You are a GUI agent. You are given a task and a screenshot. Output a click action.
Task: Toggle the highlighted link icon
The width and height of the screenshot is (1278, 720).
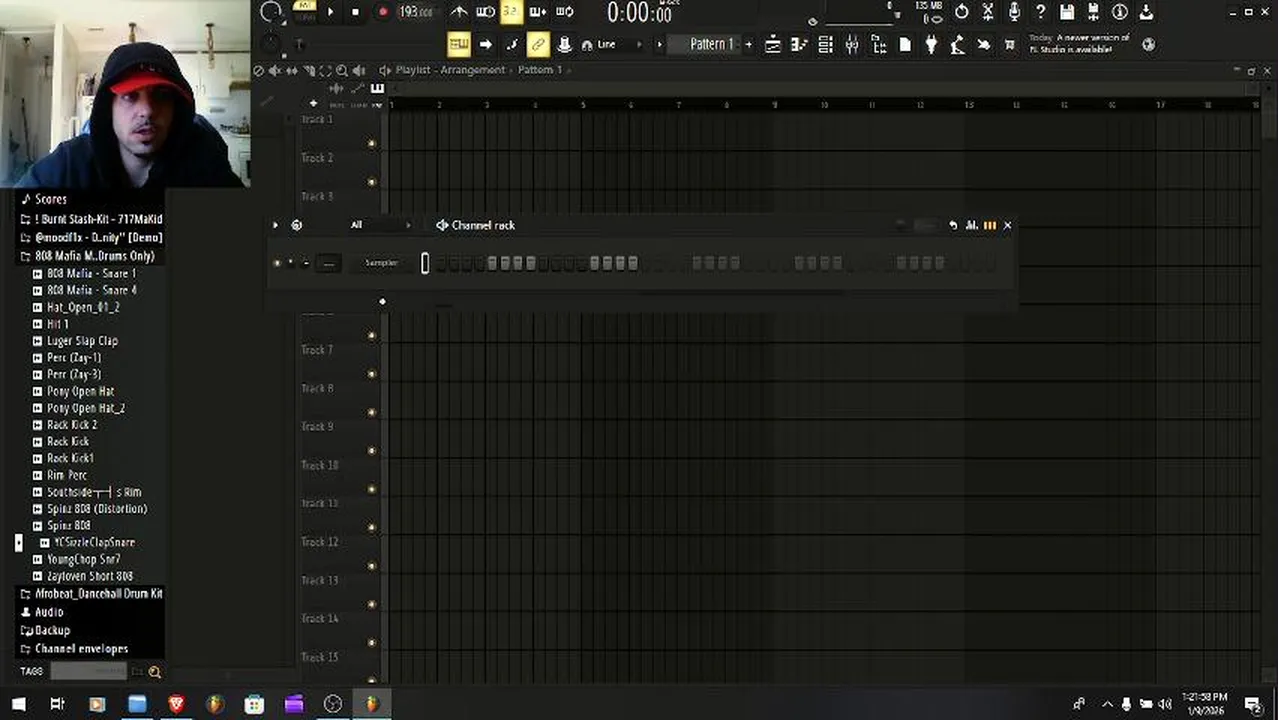(x=538, y=44)
